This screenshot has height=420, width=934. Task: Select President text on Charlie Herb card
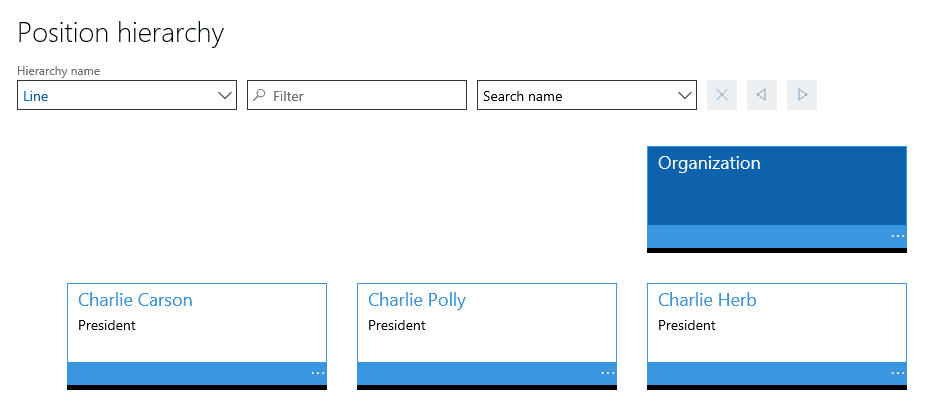point(687,325)
